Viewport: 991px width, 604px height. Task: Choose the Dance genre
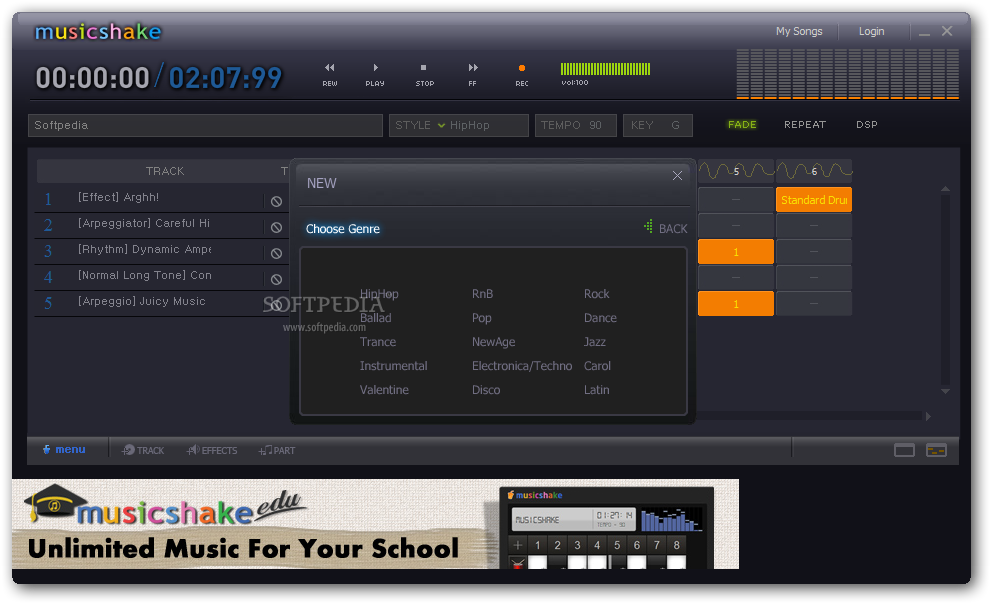click(x=600, y=318)
